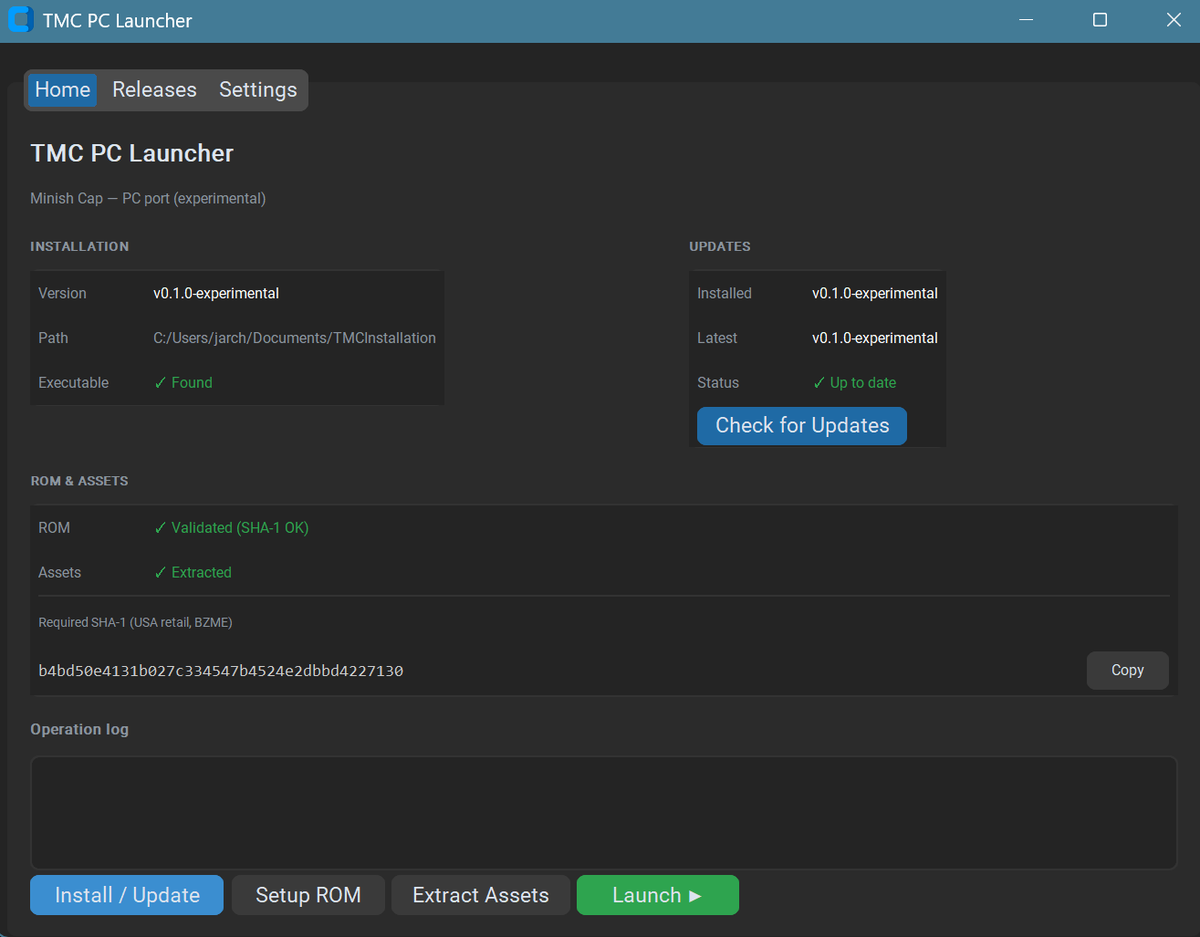
Task: Click the 'Required SHA-1 (USA retail, BZME)' label
Action: 135,622
